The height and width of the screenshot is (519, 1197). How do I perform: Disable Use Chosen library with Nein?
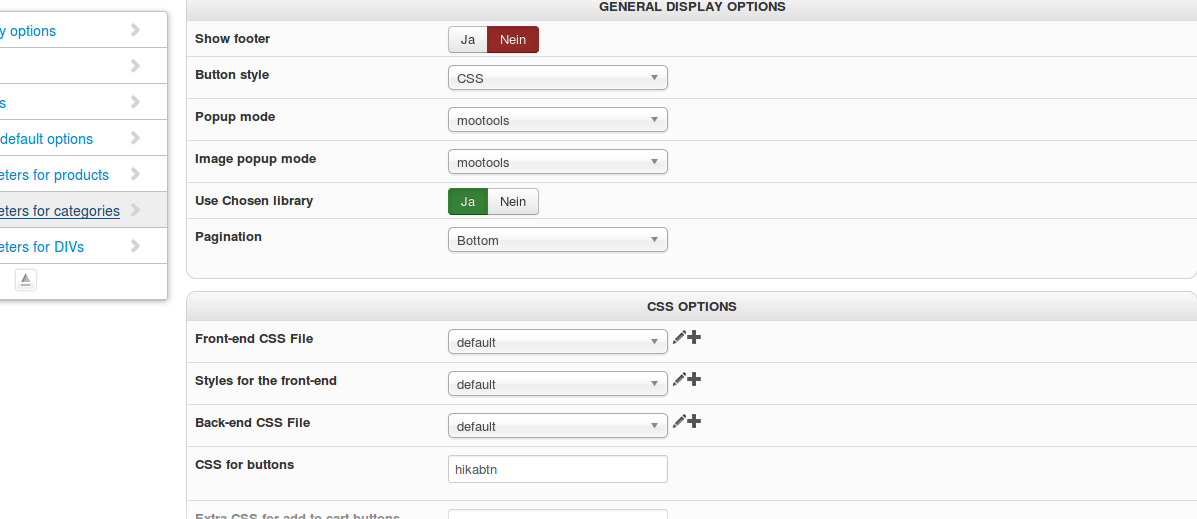point(513,202)
